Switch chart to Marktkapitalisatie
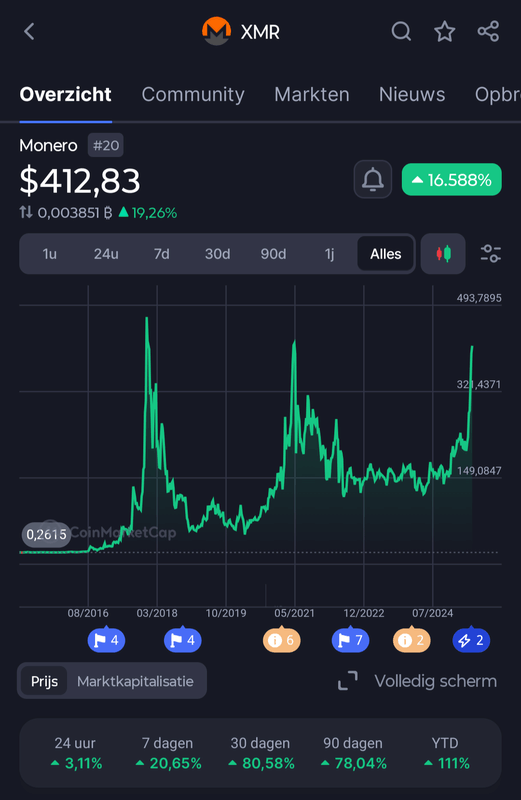 135,681
